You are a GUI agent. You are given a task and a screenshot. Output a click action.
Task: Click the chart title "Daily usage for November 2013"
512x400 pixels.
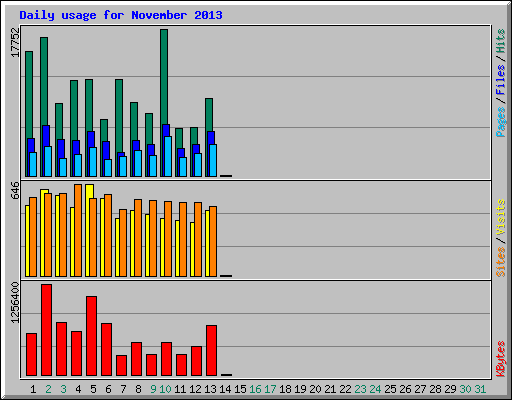tap(121, 15)
